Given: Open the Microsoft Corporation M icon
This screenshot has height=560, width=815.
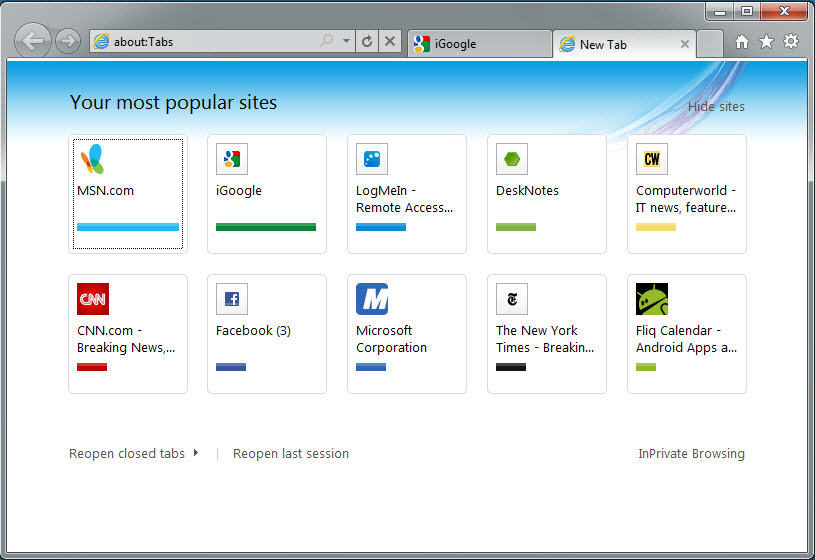Looking at the screenshot, I should pos(372,299).
